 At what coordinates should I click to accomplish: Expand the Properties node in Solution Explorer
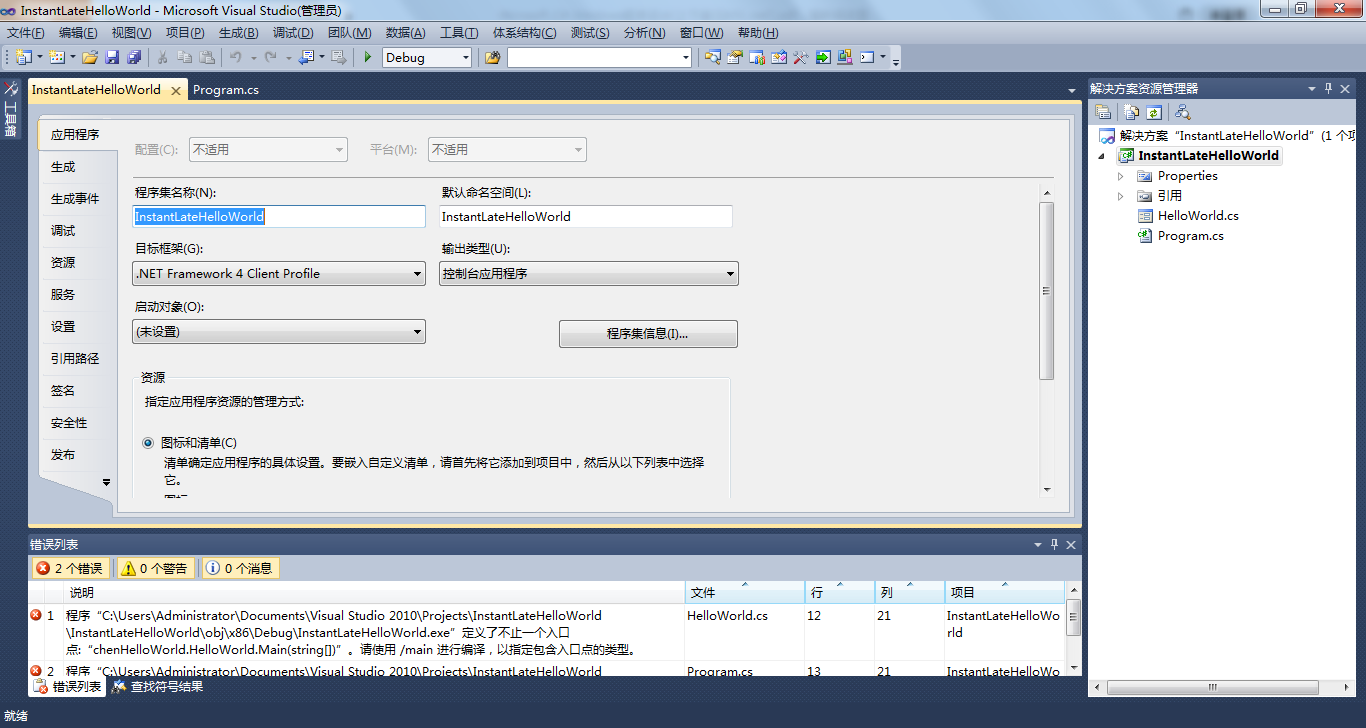coord(1121,176)
